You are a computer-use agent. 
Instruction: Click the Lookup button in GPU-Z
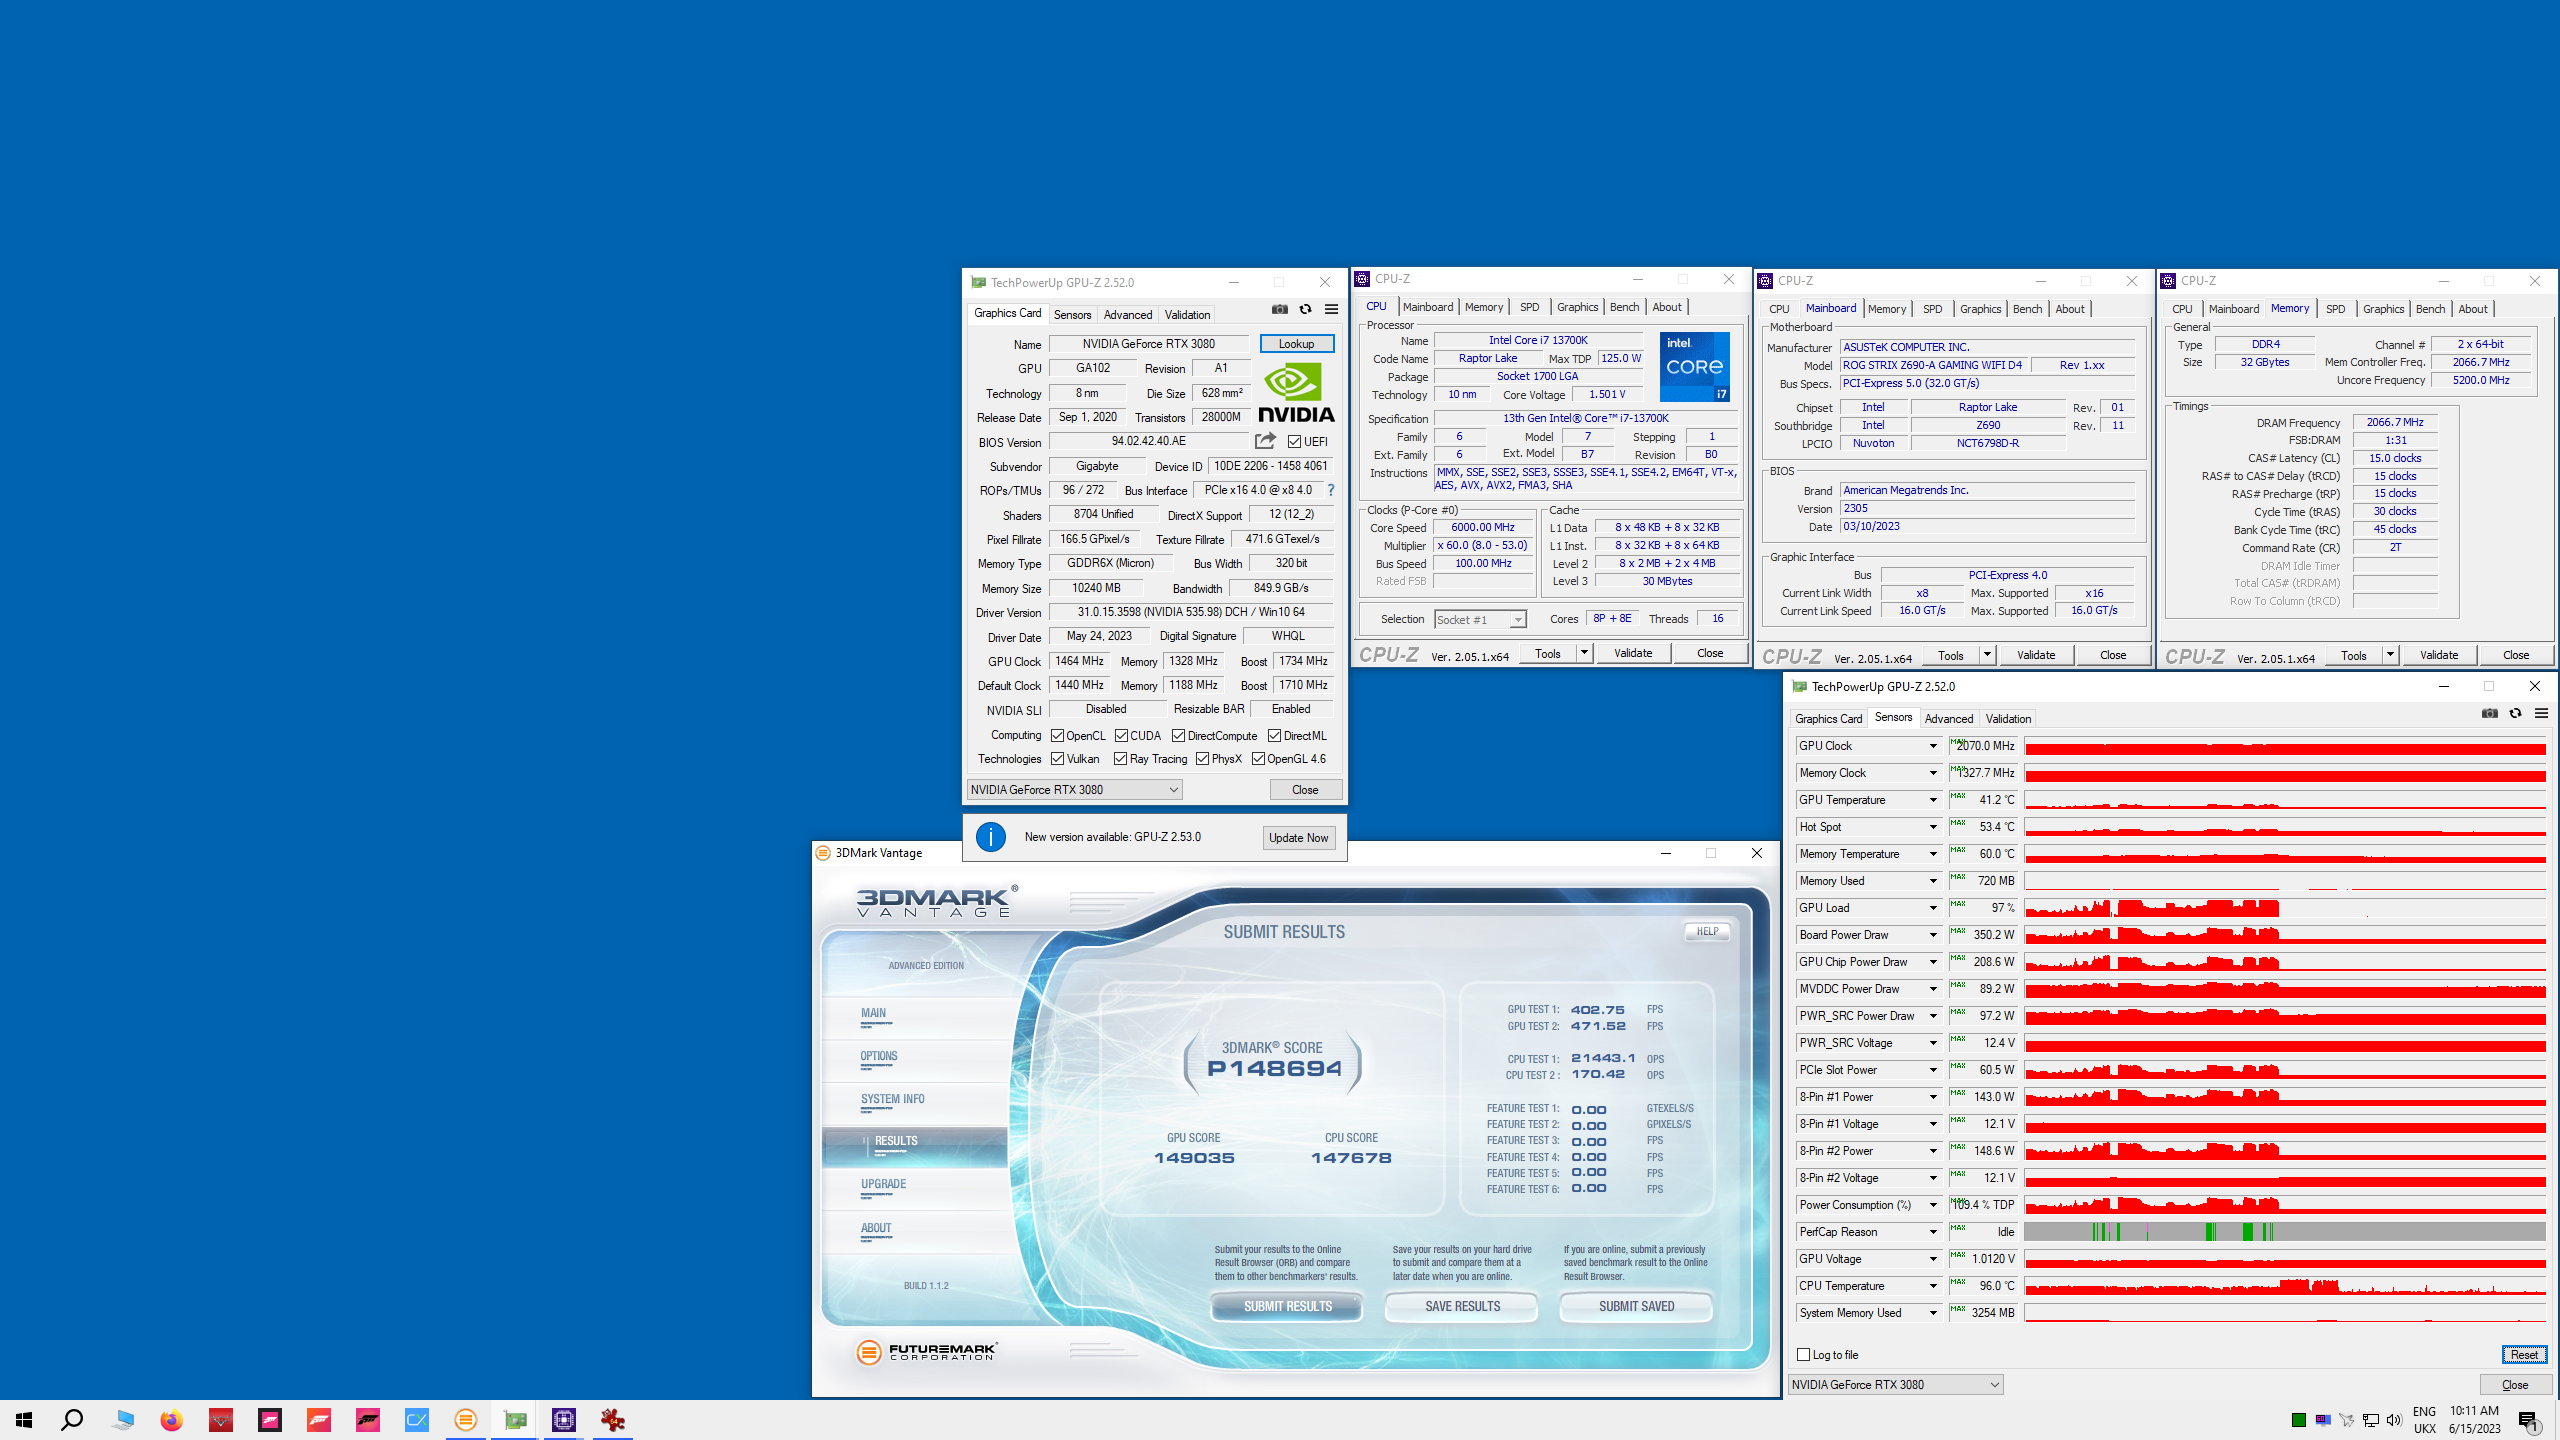click(1296, 344)
